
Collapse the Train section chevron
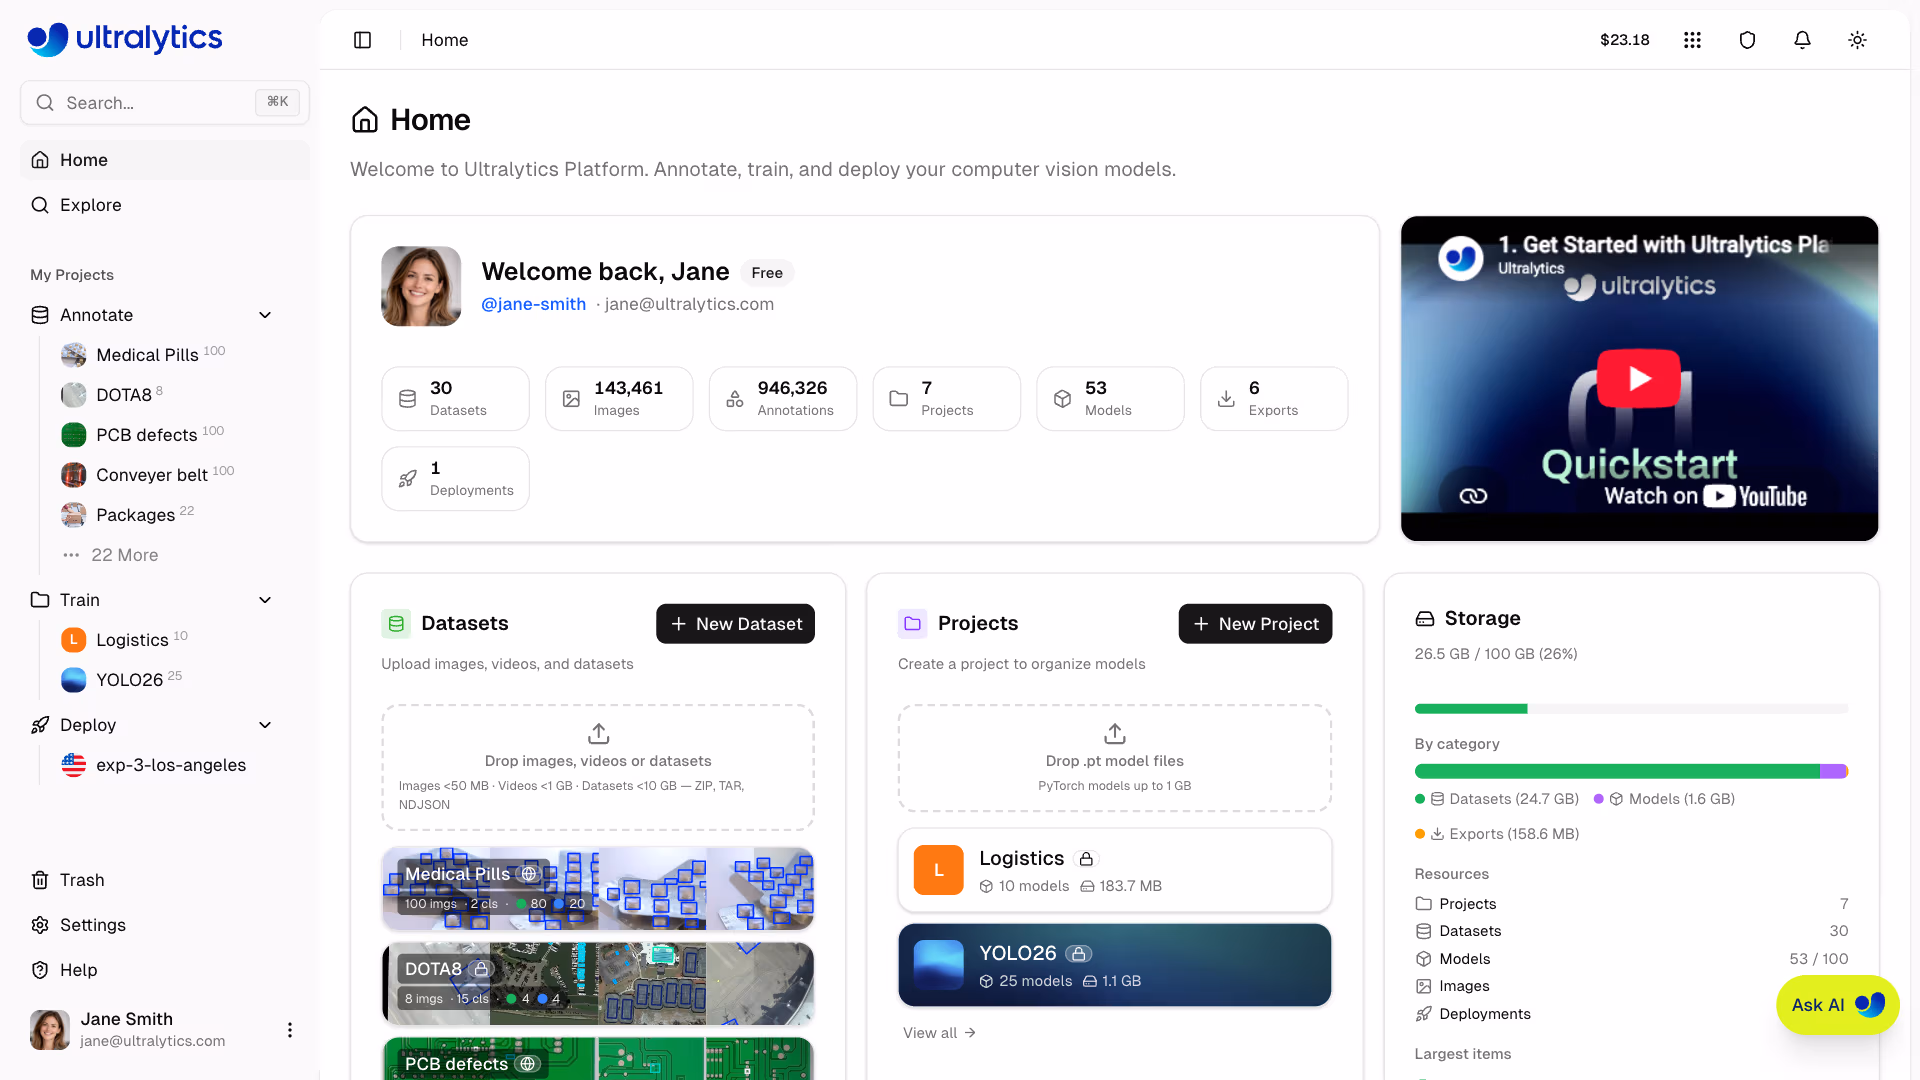(x=265, y=600)
